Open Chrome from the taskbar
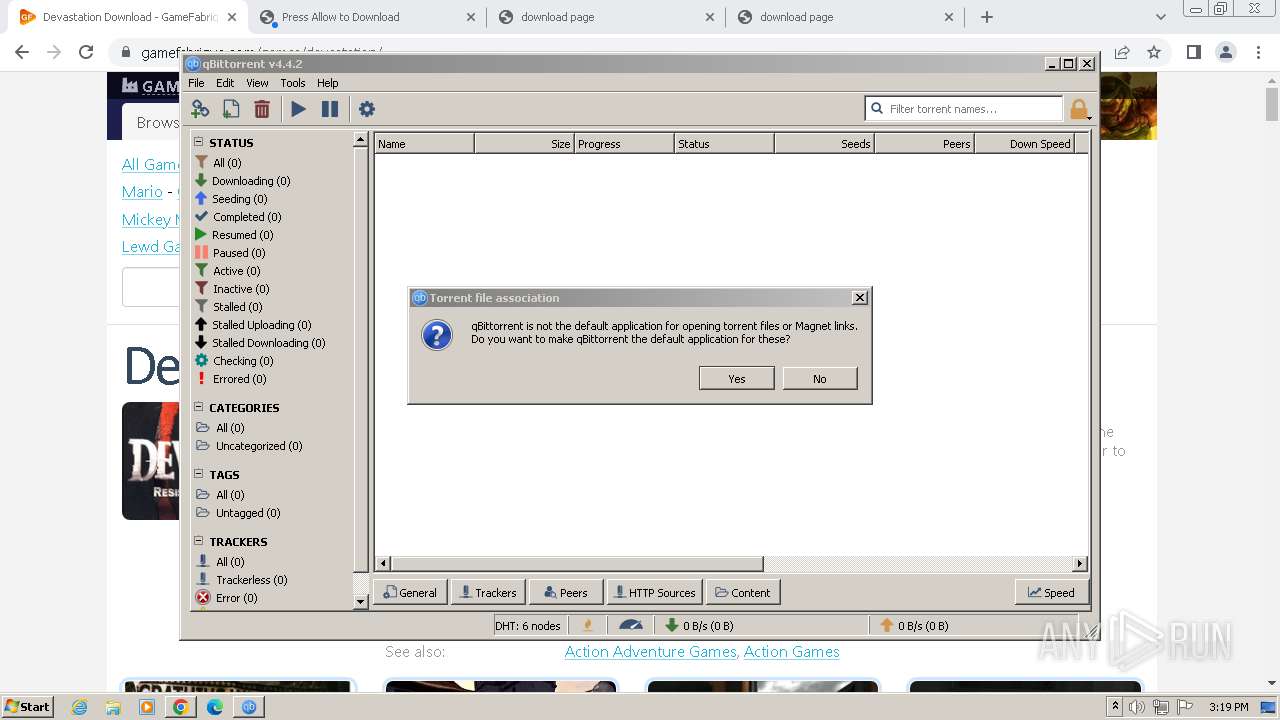Viewport: 1280px width, 720px height. point(181,707)
